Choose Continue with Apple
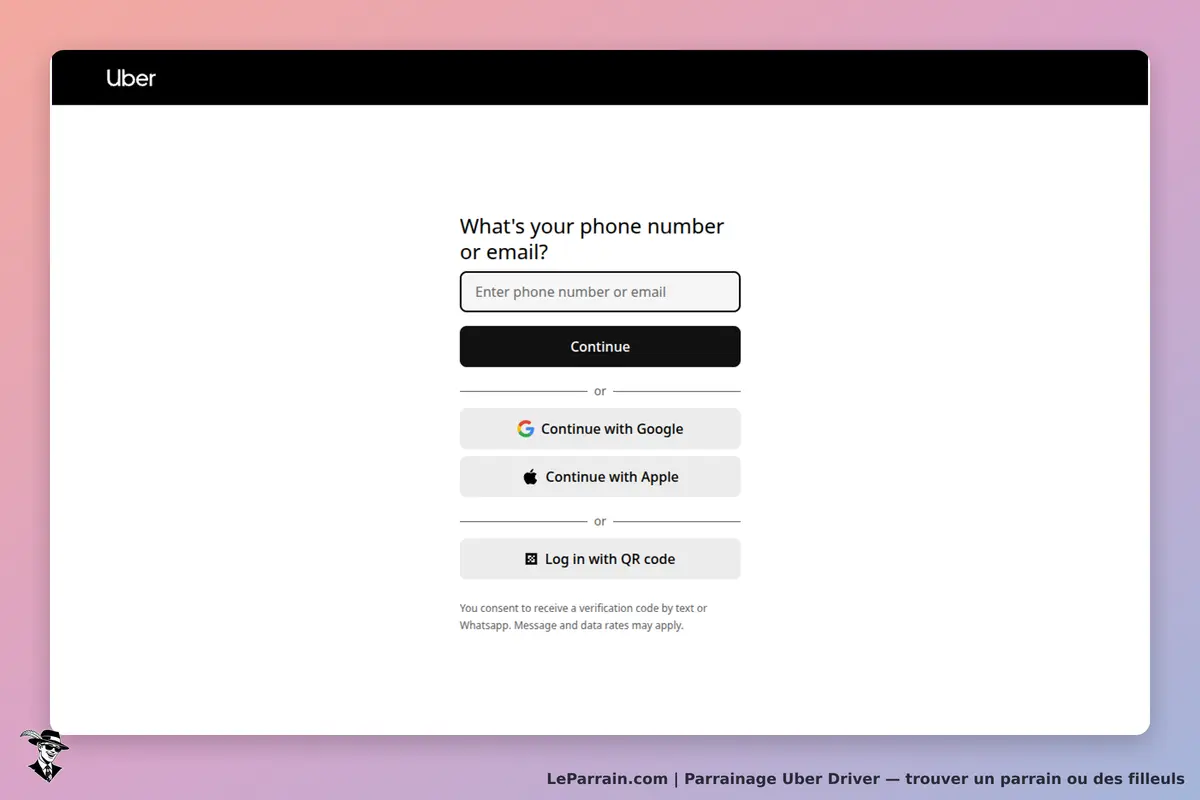This screenshot has height=800, width=1200. (x=600, y=477)
